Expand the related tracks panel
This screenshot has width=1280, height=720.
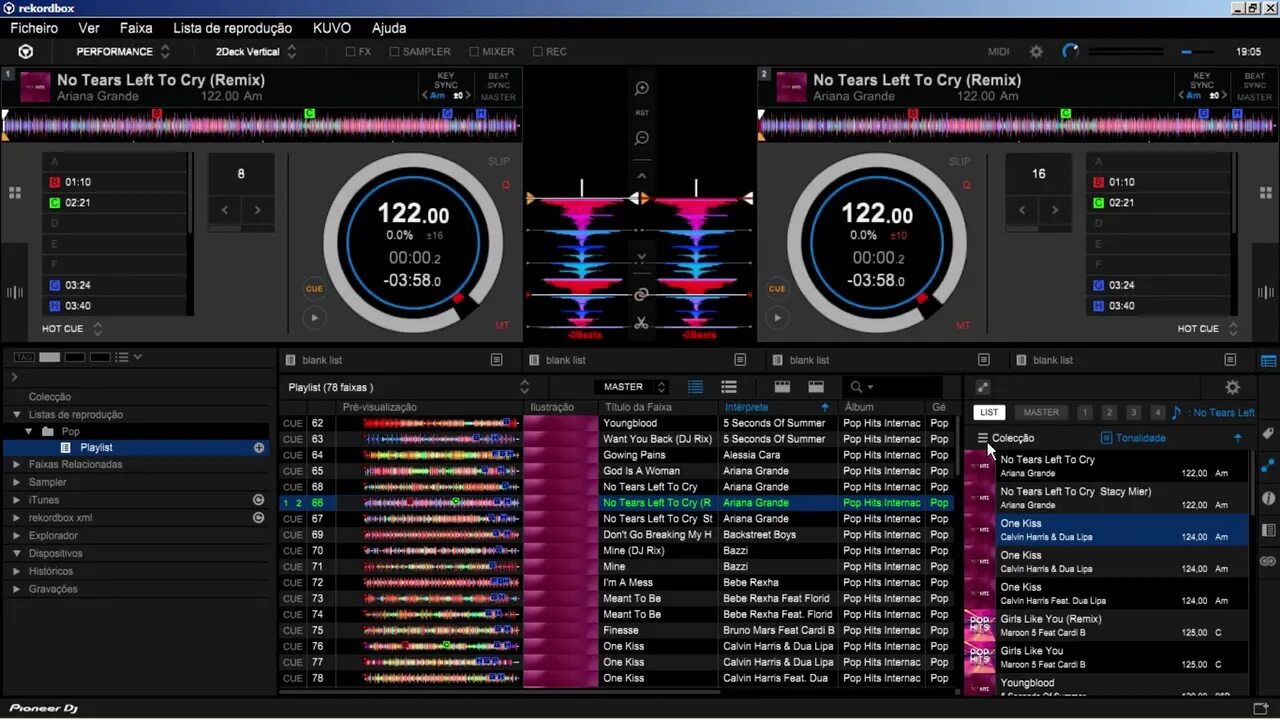(982, 387)
